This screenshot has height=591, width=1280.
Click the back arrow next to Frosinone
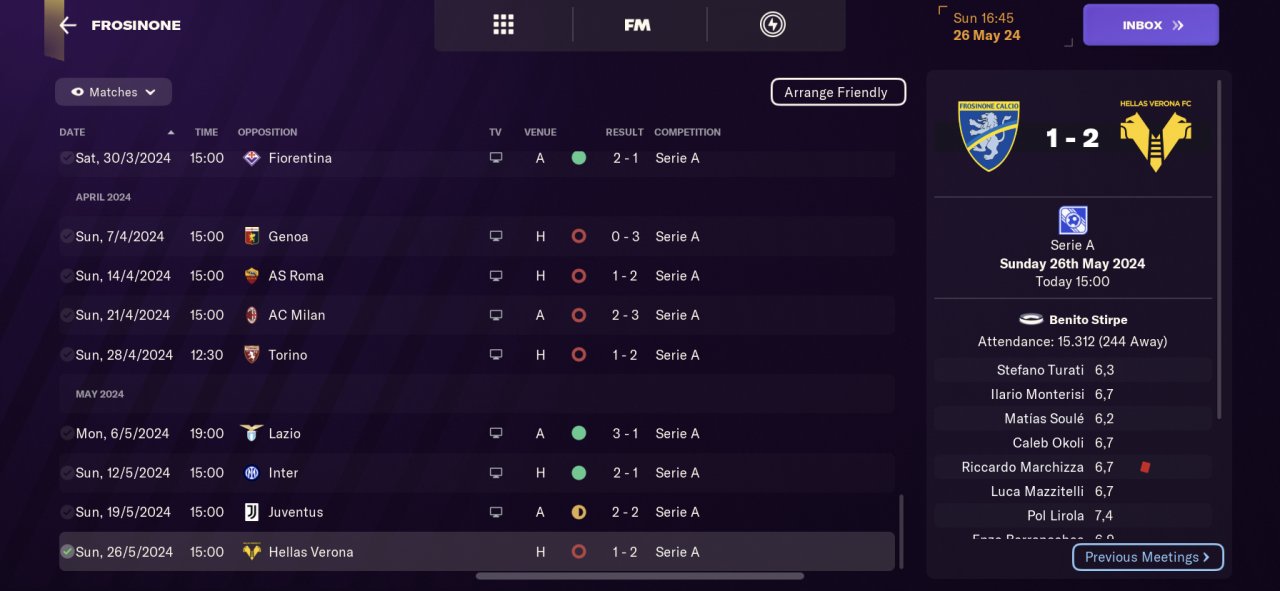67,26
